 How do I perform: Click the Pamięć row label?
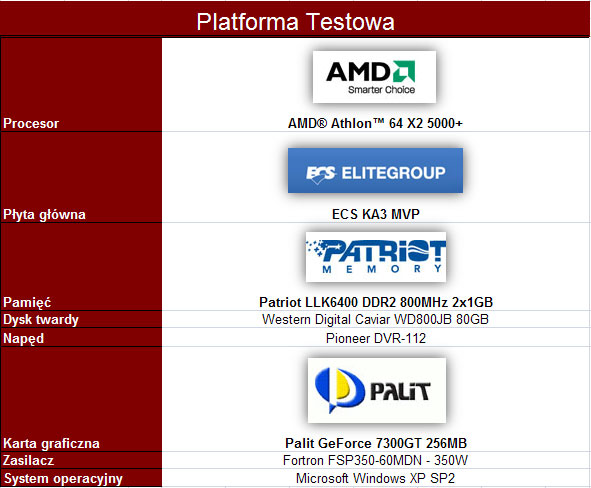[27, 302]
